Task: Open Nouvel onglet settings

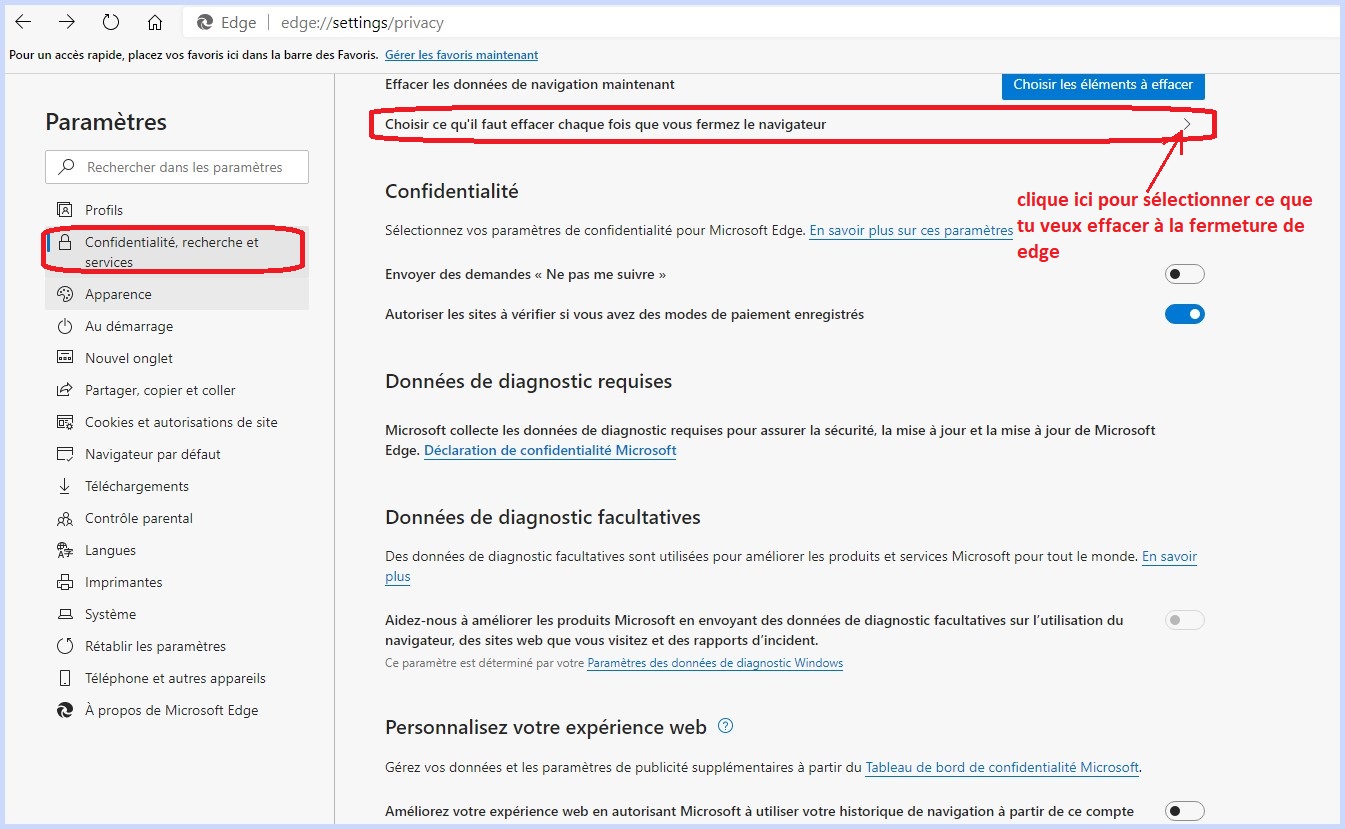Action: click(x=177, y=358)
